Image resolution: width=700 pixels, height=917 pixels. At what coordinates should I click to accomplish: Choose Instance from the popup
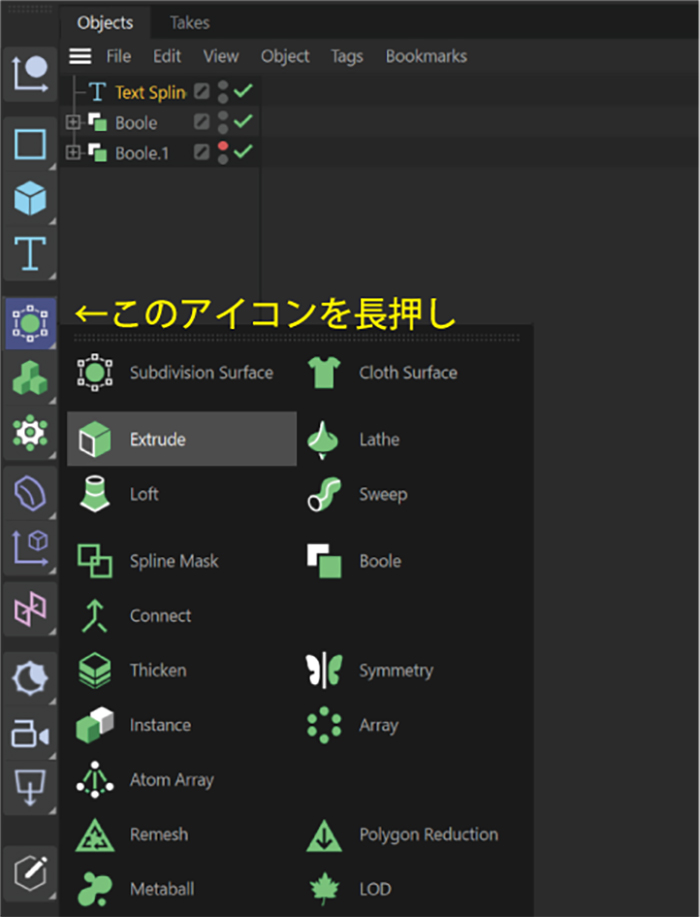tap(182, 725)
